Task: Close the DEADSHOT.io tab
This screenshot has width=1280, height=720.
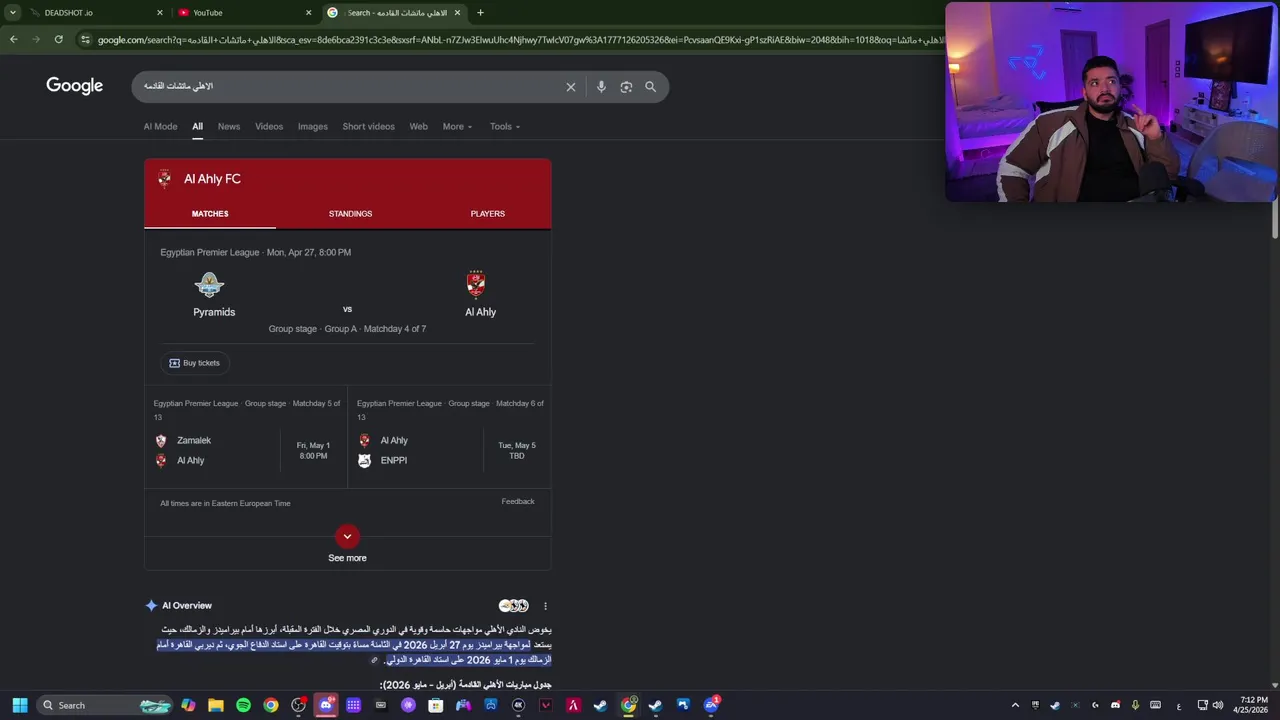Action: [x=159, y=13]
